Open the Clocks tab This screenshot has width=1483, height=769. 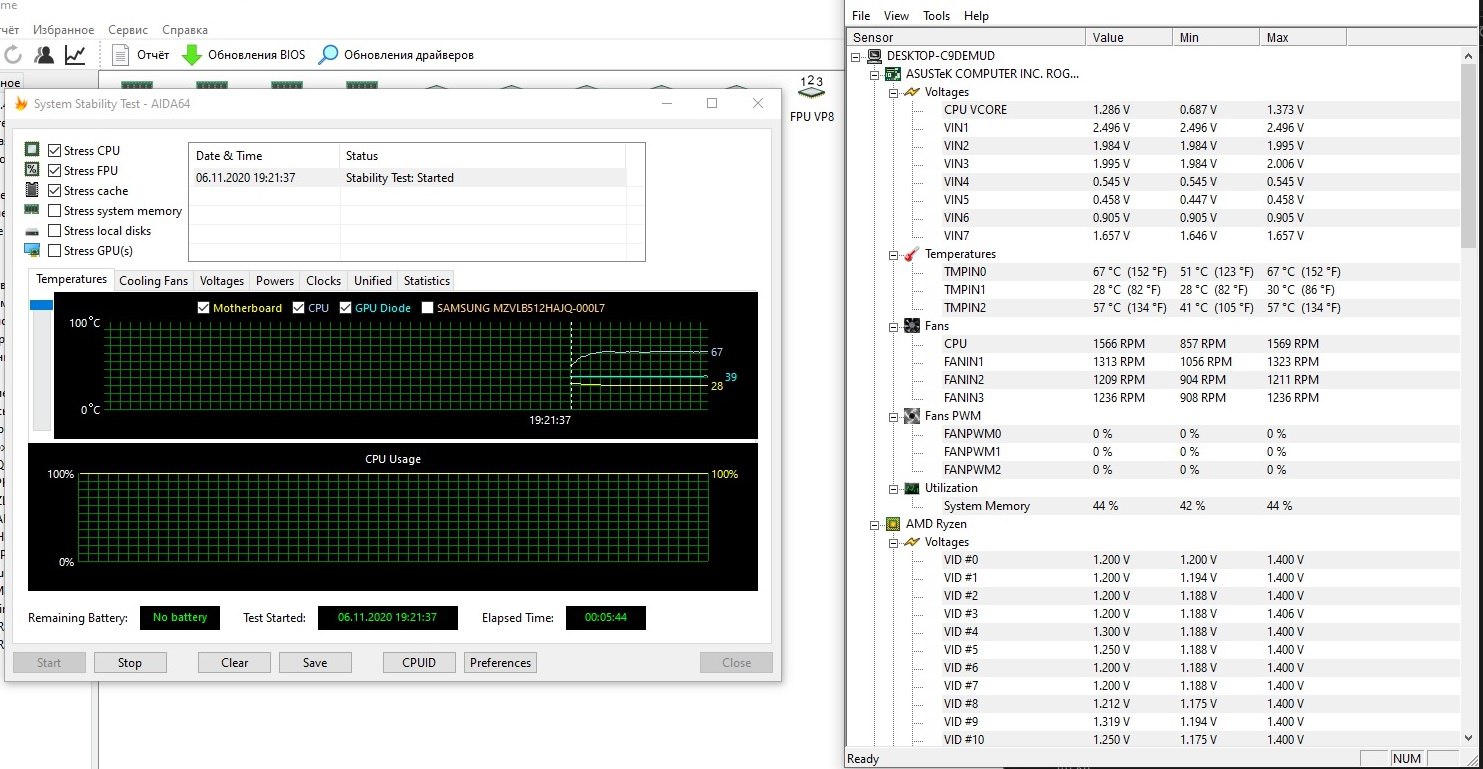(324, 281)
